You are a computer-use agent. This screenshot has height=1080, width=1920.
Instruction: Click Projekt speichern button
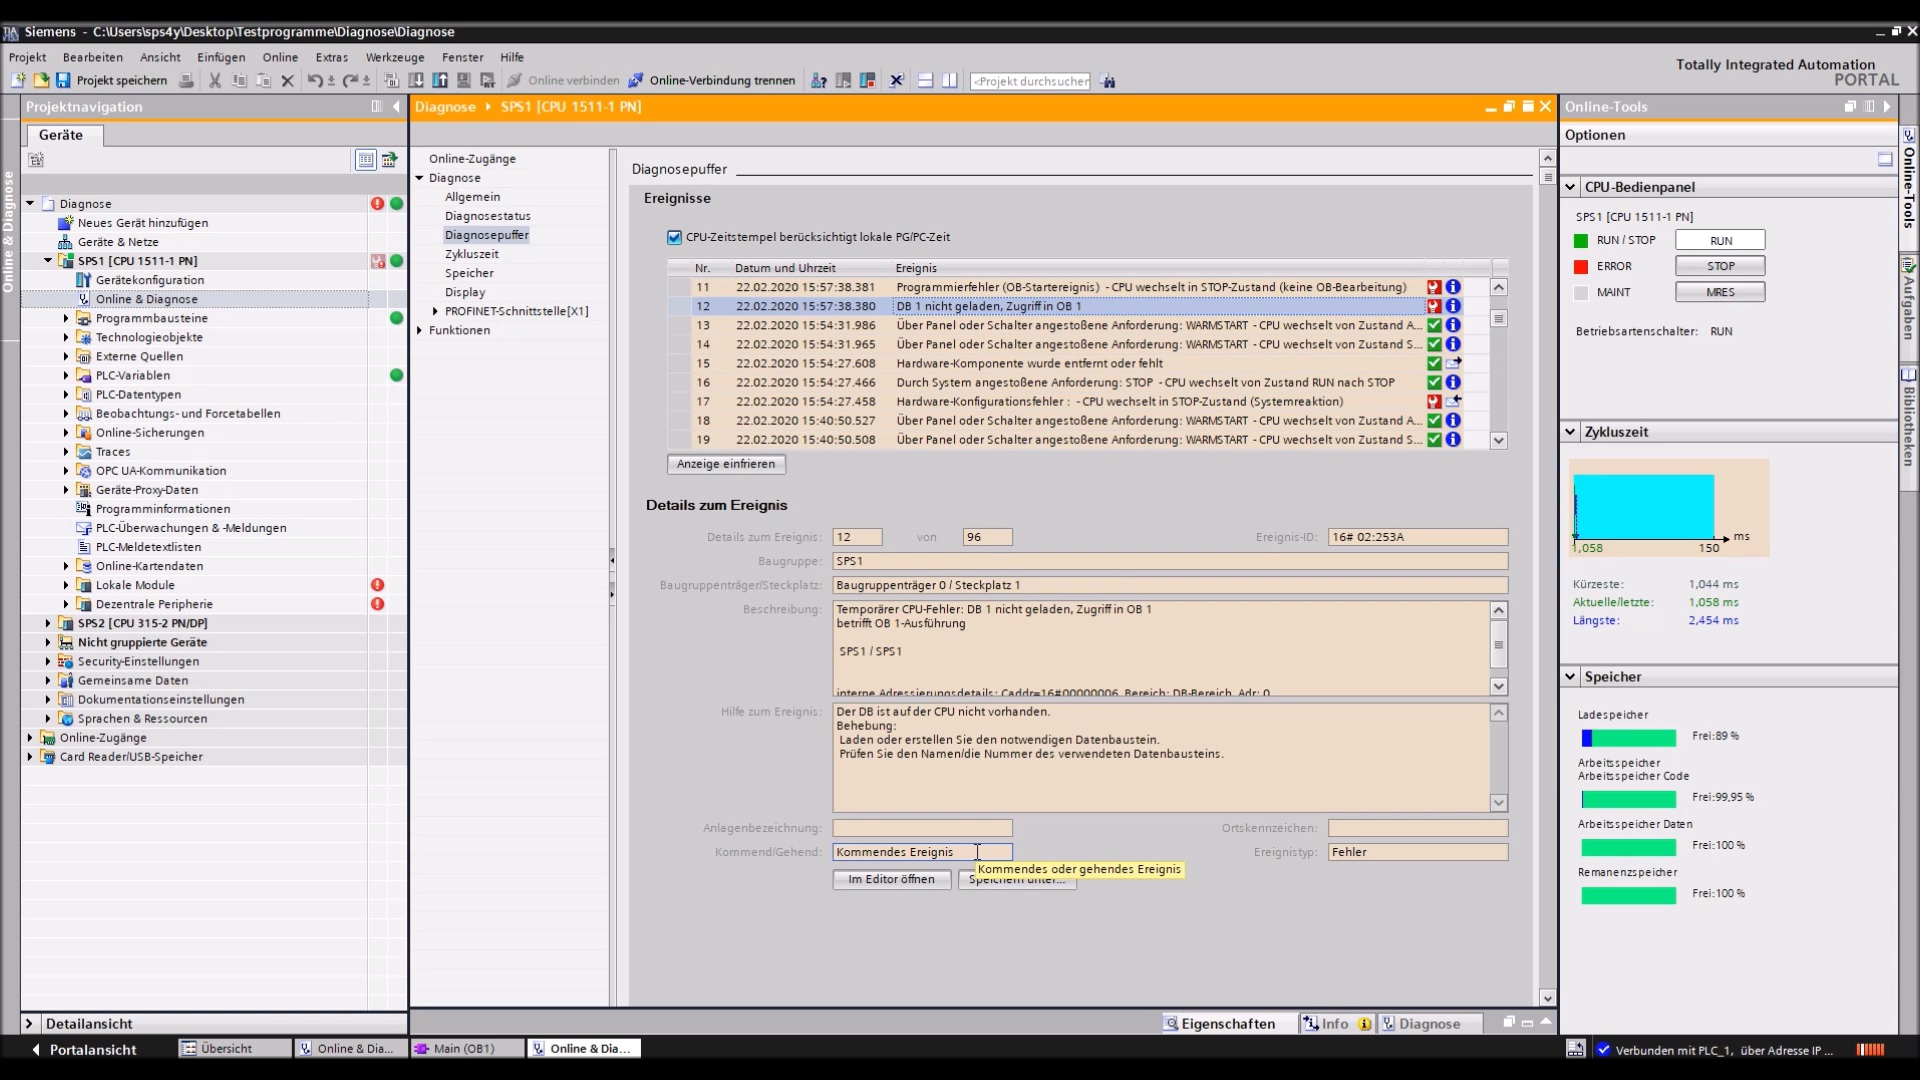(x=112, y=80)
